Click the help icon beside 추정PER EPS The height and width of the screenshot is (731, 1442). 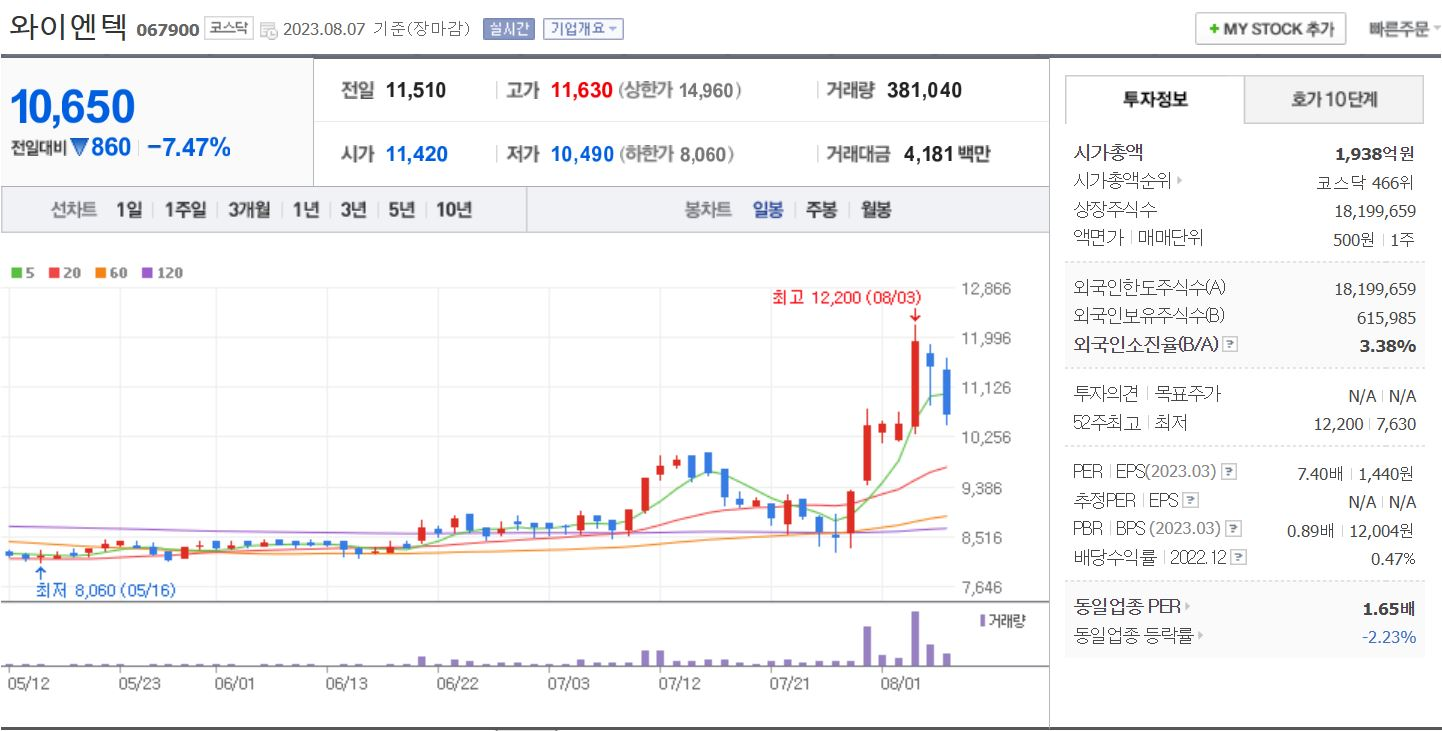(1192, 500)
